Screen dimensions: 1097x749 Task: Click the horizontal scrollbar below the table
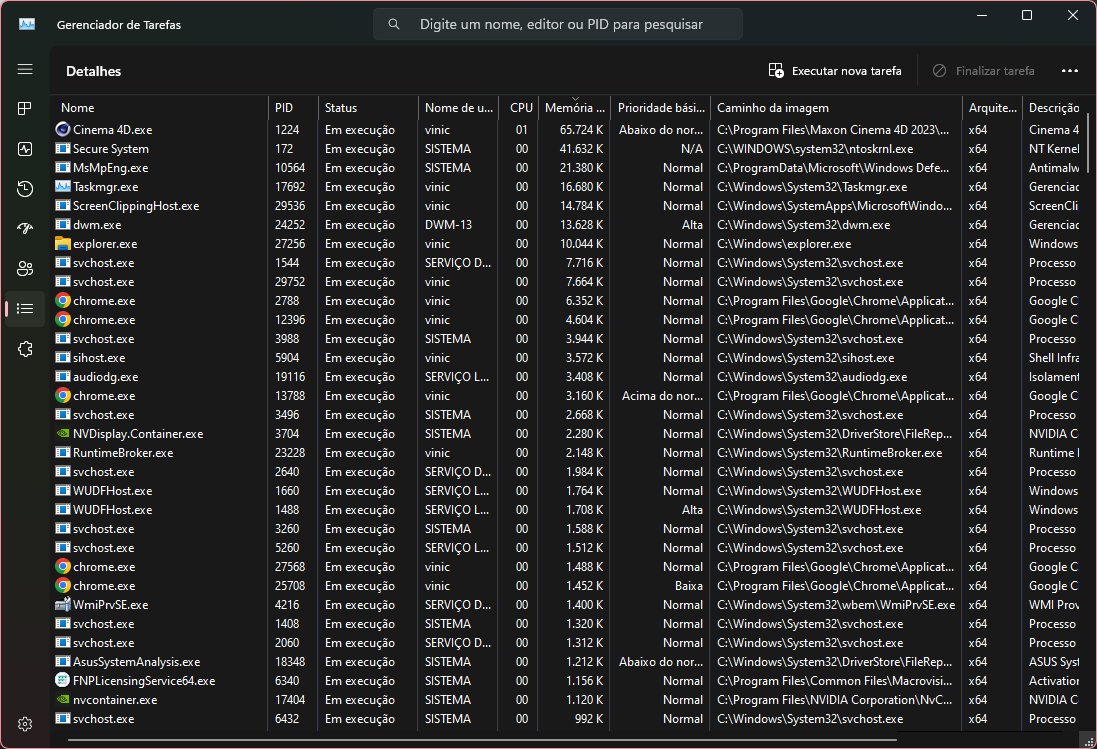pyautogui.click(x=482, y=739)
